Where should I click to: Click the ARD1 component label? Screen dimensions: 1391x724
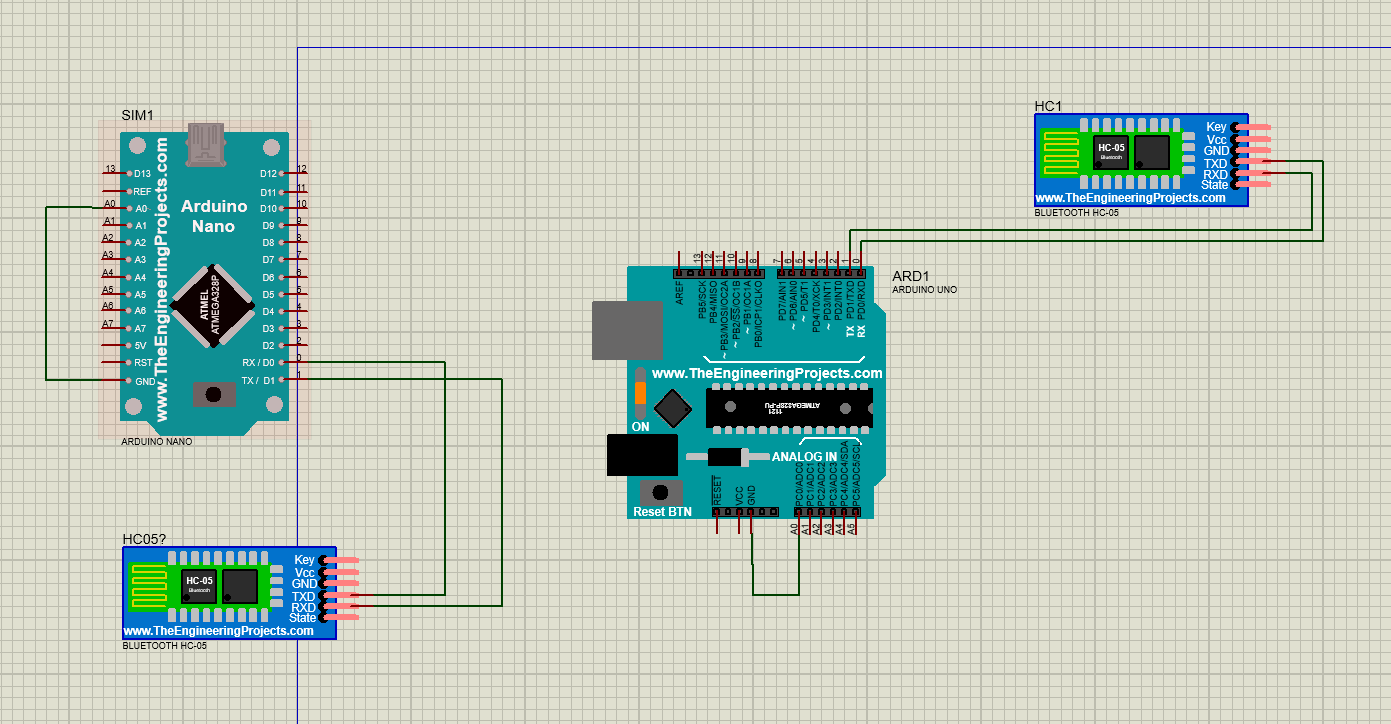coord(911,276)
